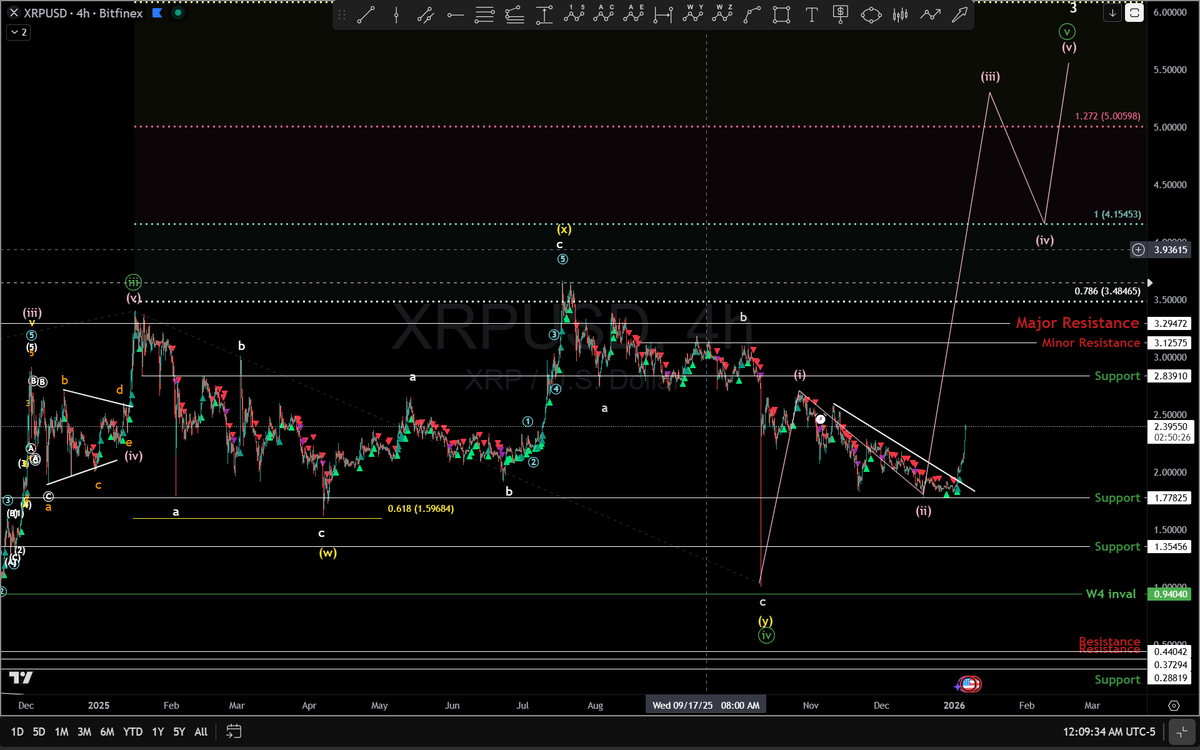Click the US flag economic event marker

coord(971,684)
